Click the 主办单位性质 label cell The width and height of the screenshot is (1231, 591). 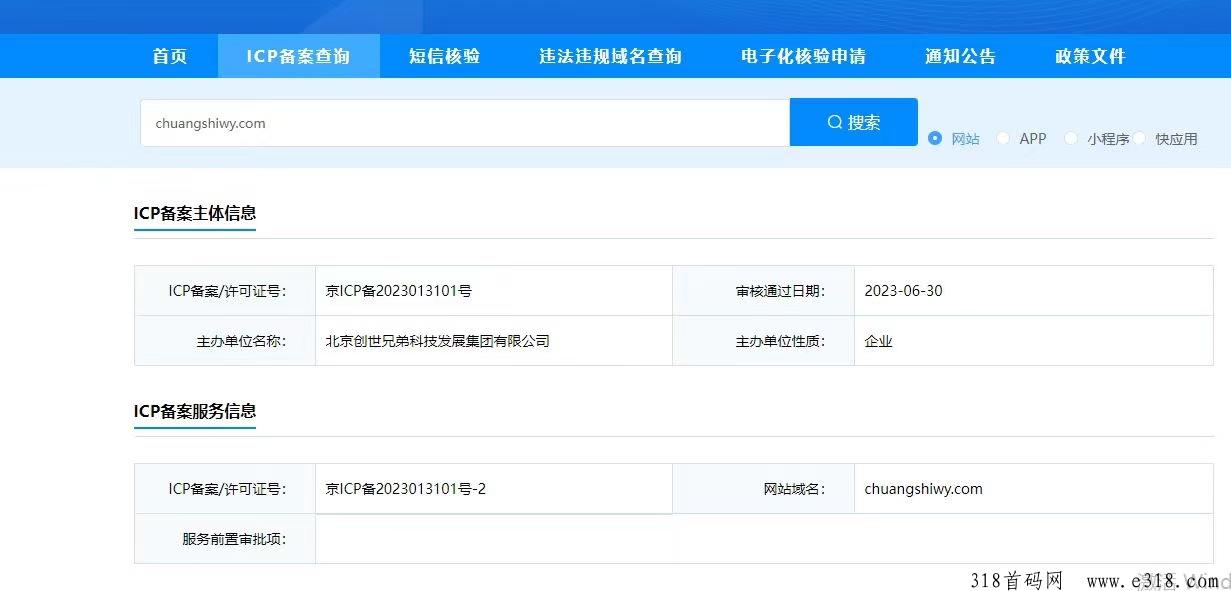pyautogui.click(x=763, y=341)
